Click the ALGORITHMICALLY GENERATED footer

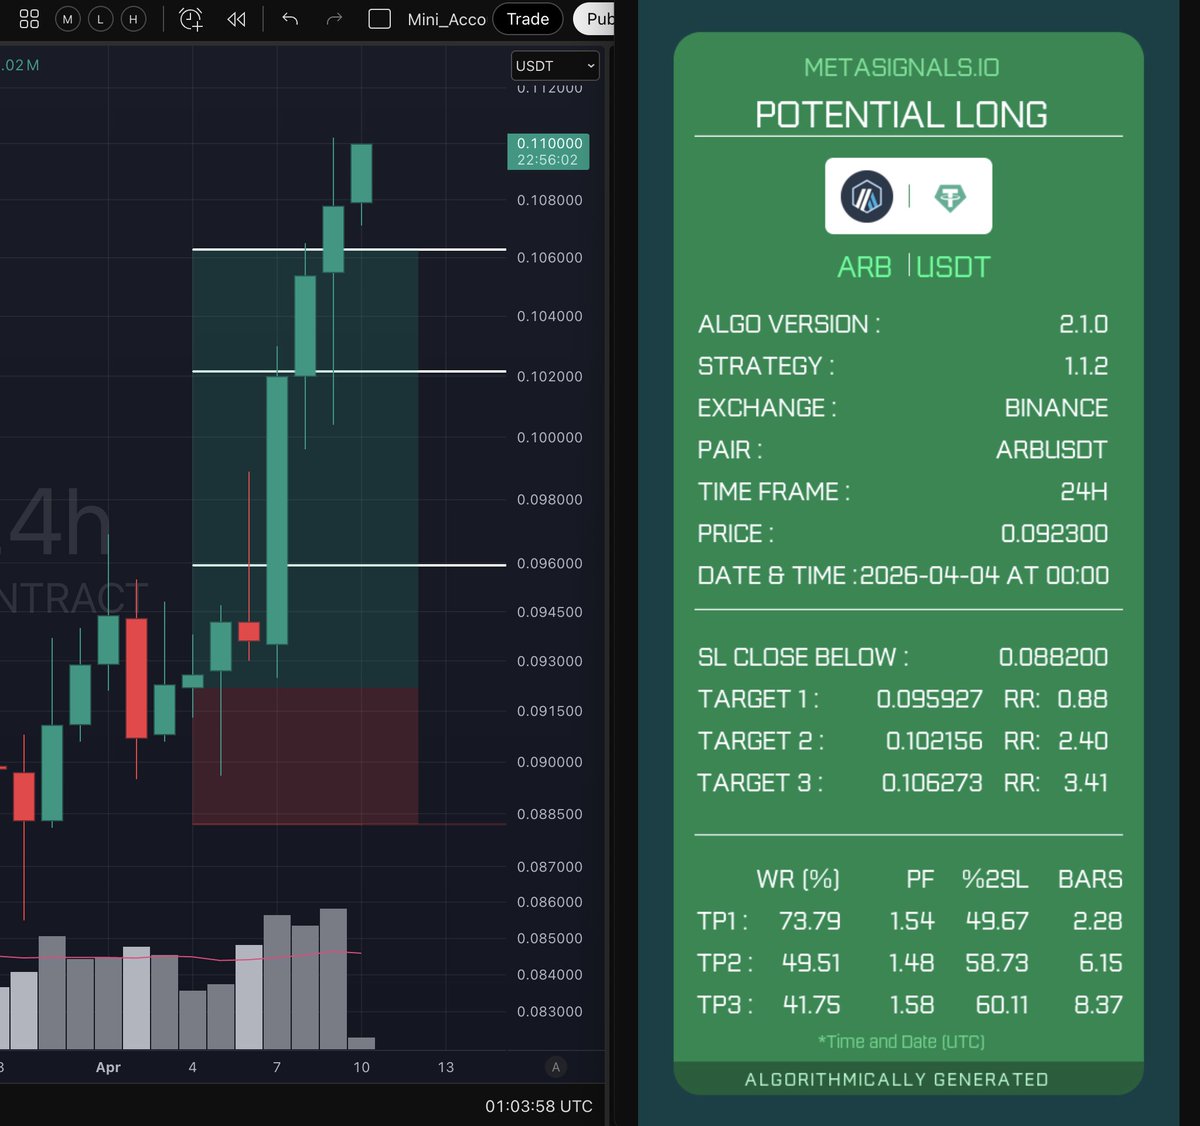click(897, 1080)
